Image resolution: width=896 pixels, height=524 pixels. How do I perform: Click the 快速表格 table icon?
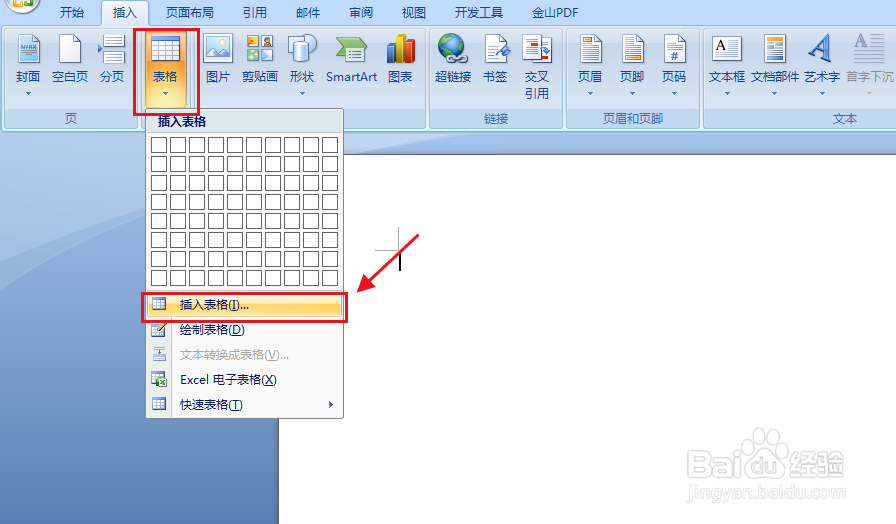[x=159, y=404]
